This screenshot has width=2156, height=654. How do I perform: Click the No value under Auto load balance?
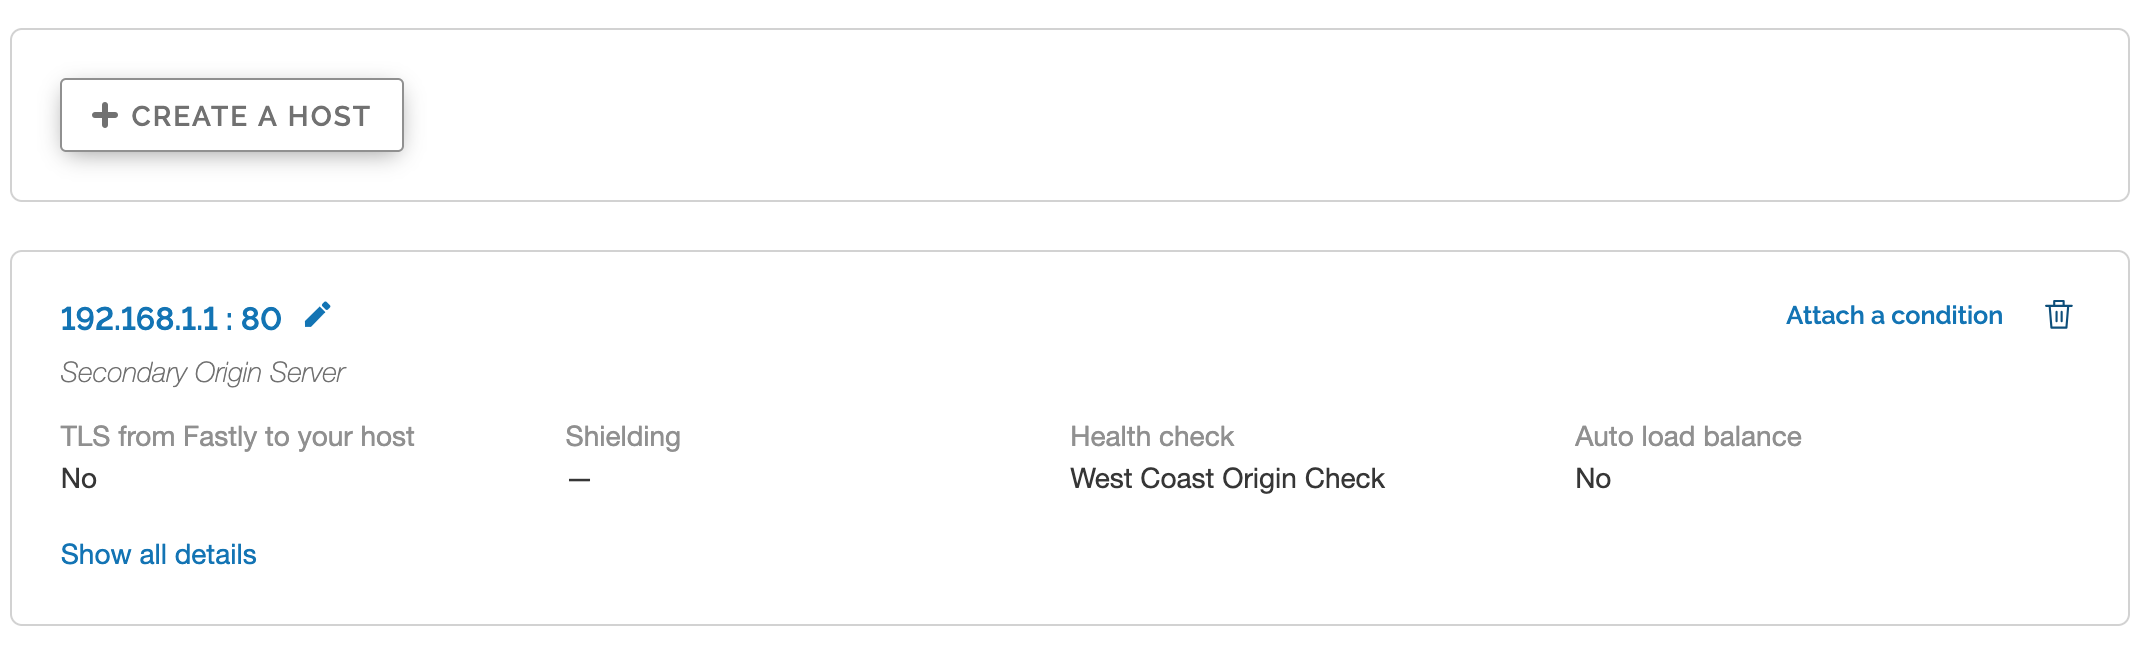point(1593,478)
